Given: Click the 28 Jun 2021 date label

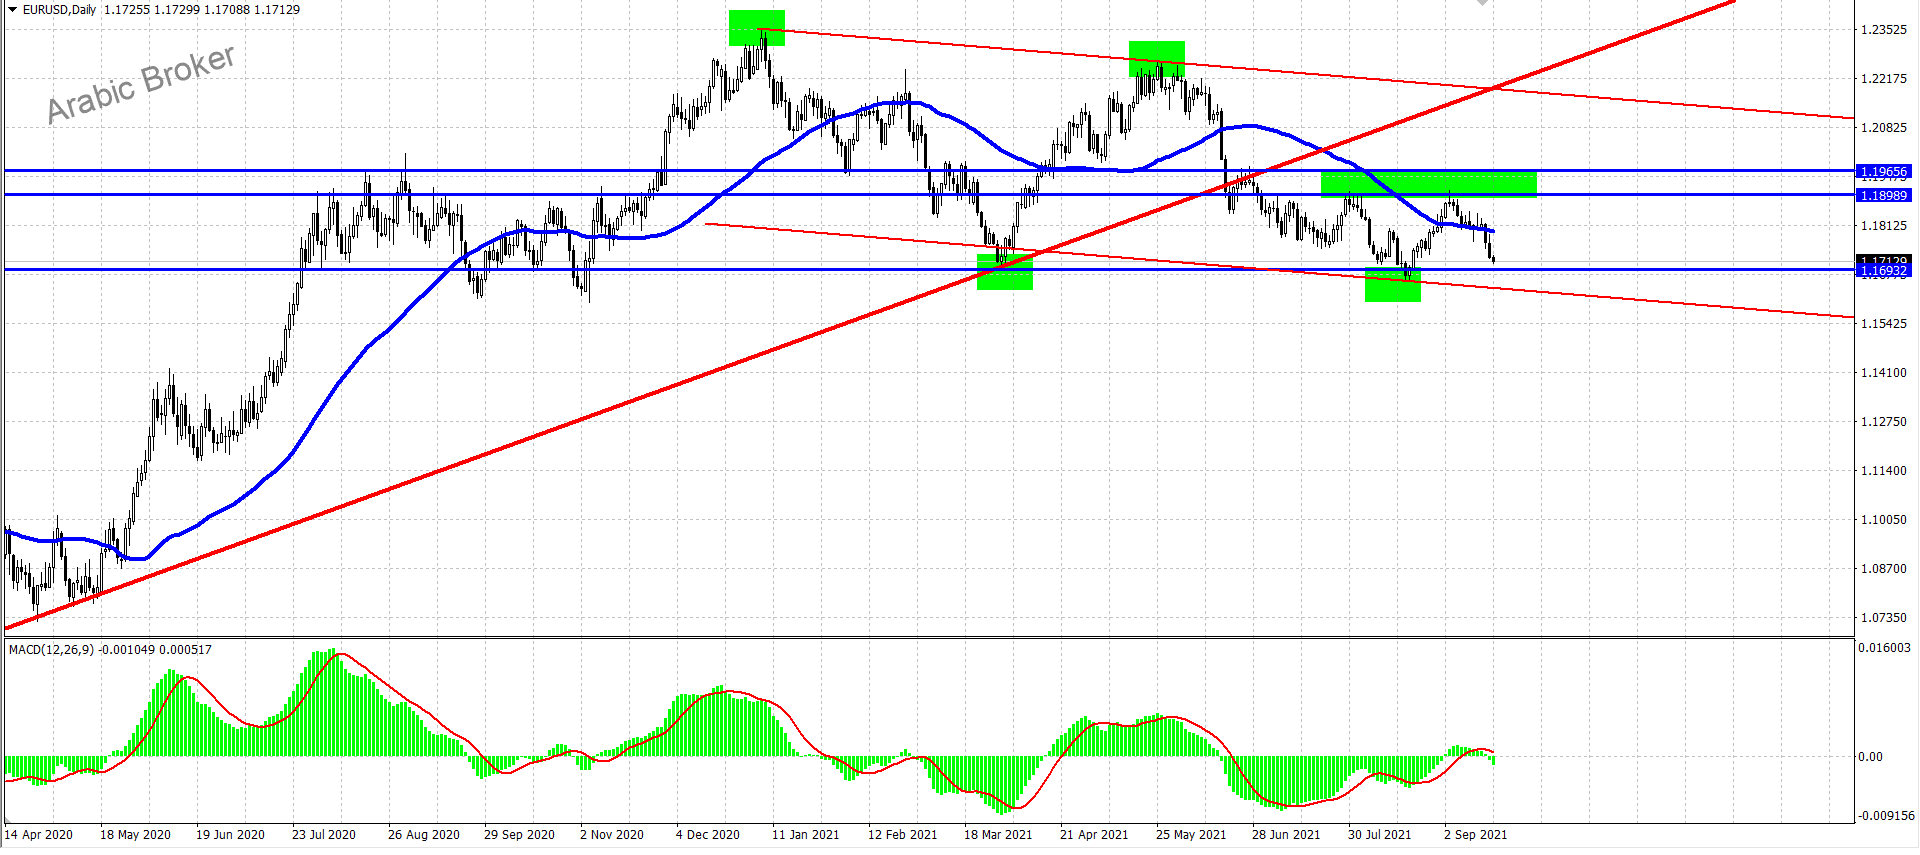Looking at the screenshot, I should point(1286,835).
